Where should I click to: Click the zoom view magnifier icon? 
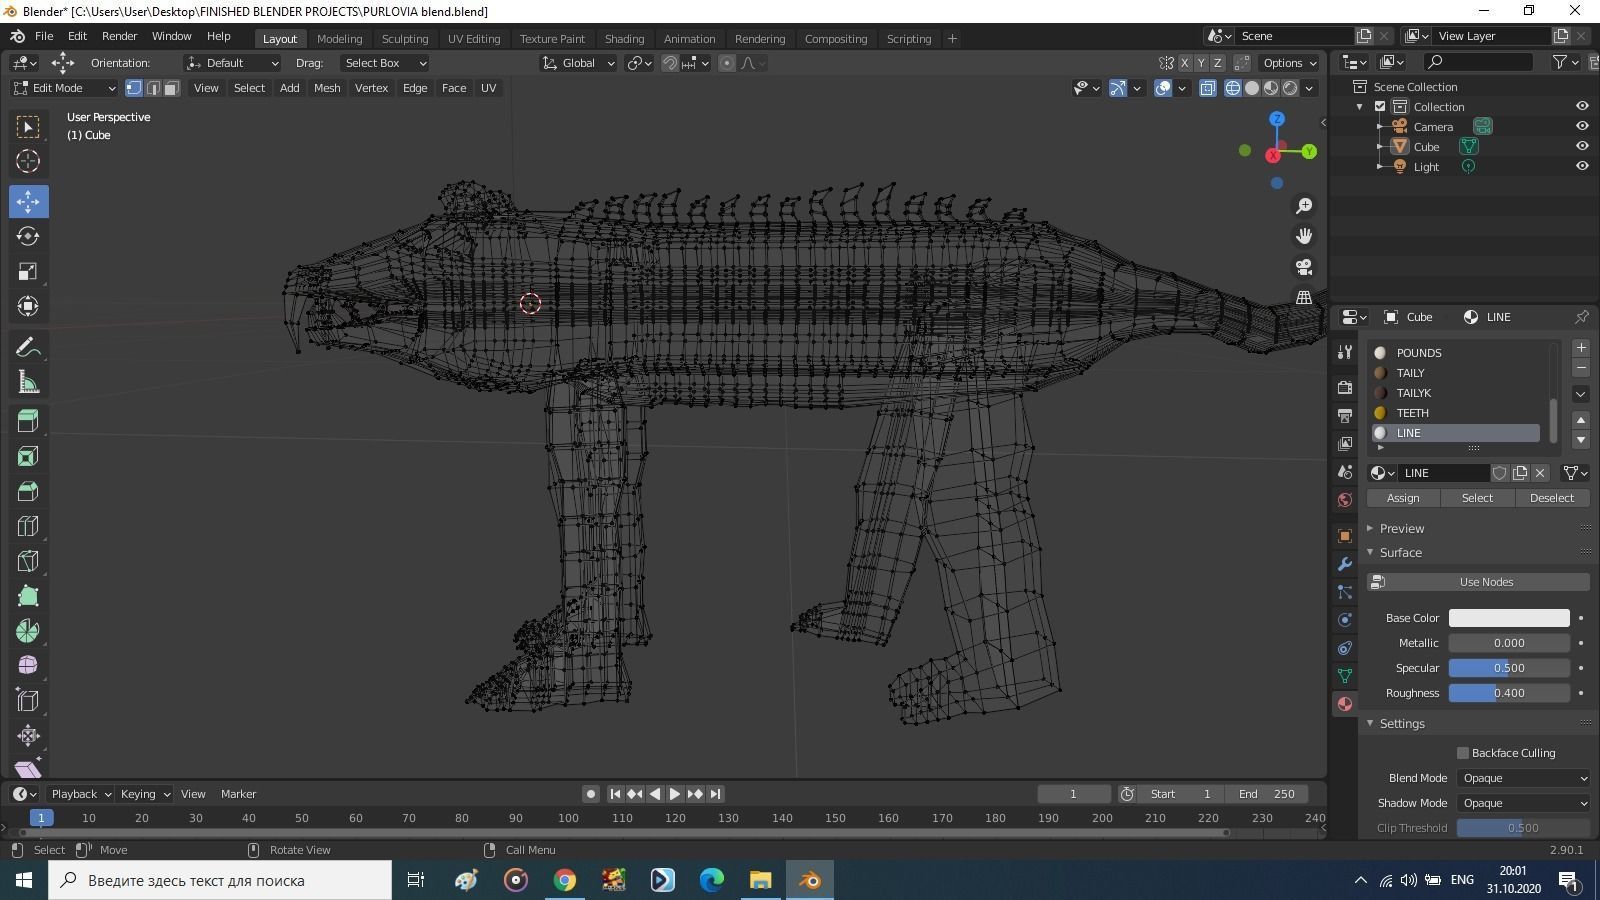[1304, 206]
